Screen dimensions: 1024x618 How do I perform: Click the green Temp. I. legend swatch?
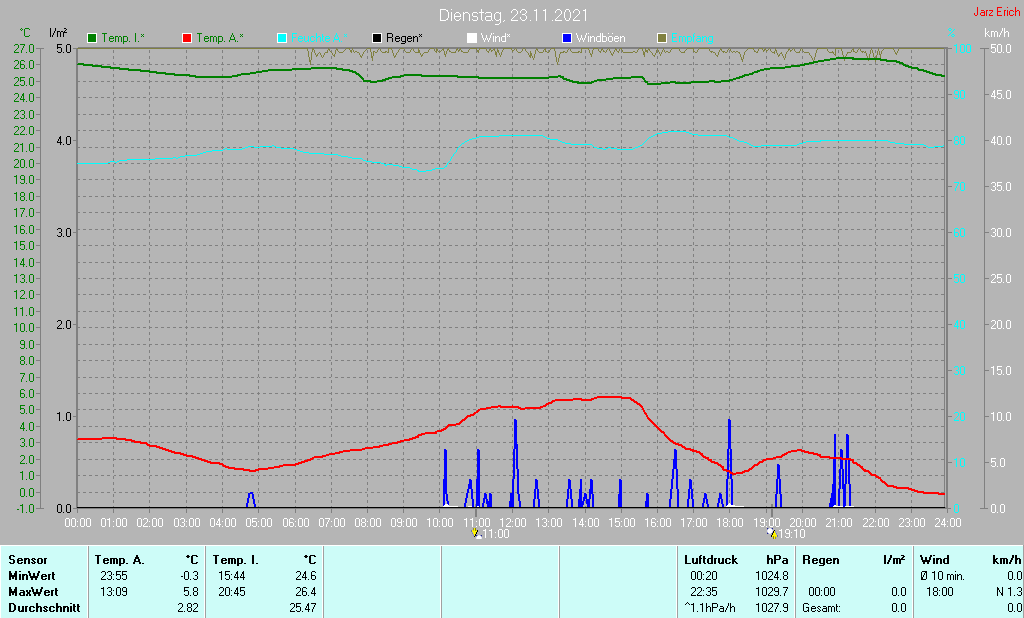pos(92,39)
